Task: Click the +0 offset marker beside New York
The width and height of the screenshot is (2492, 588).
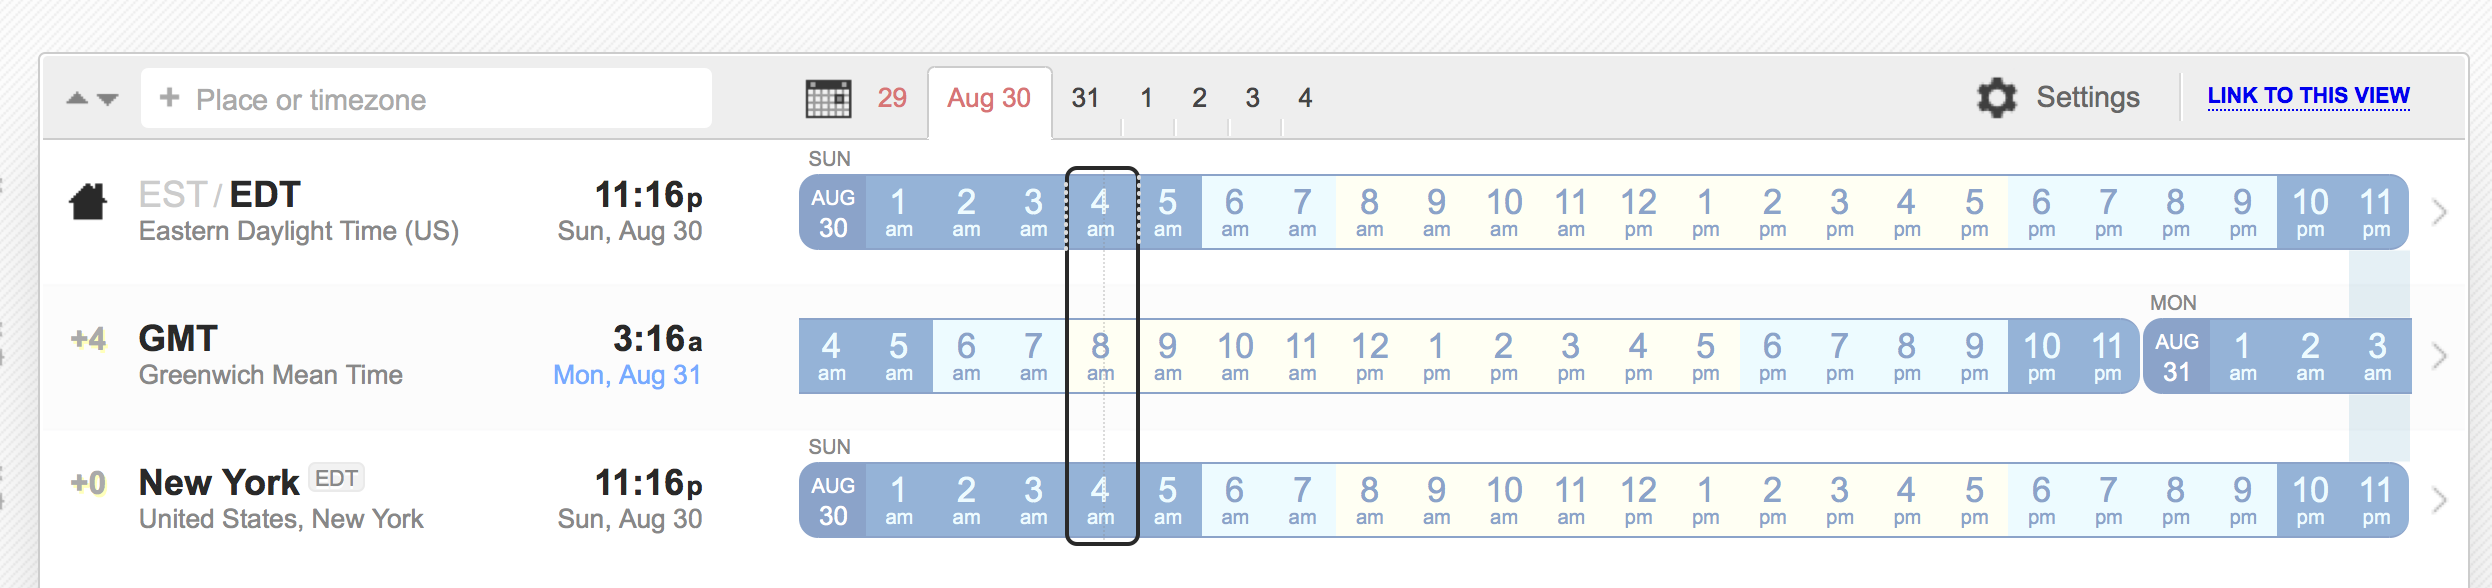Action: pos(88,484)
